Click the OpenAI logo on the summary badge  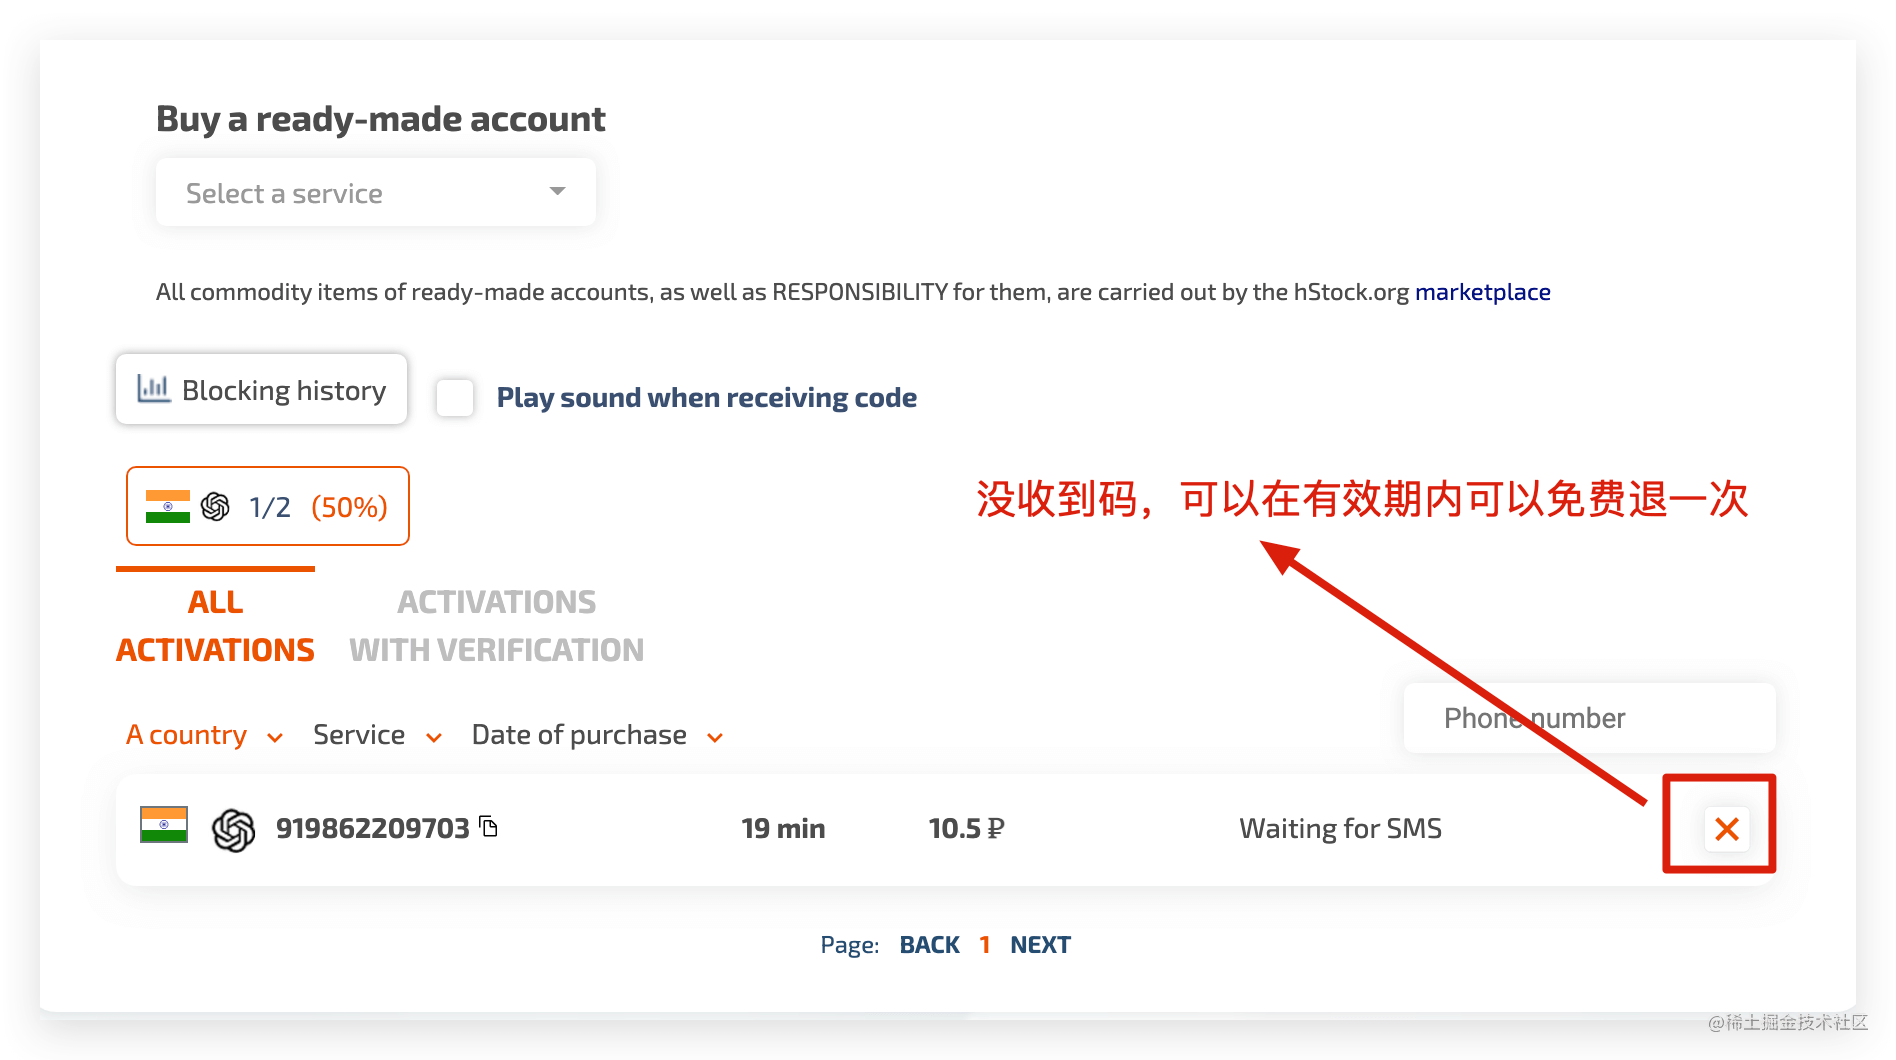(x=213, y=506)
